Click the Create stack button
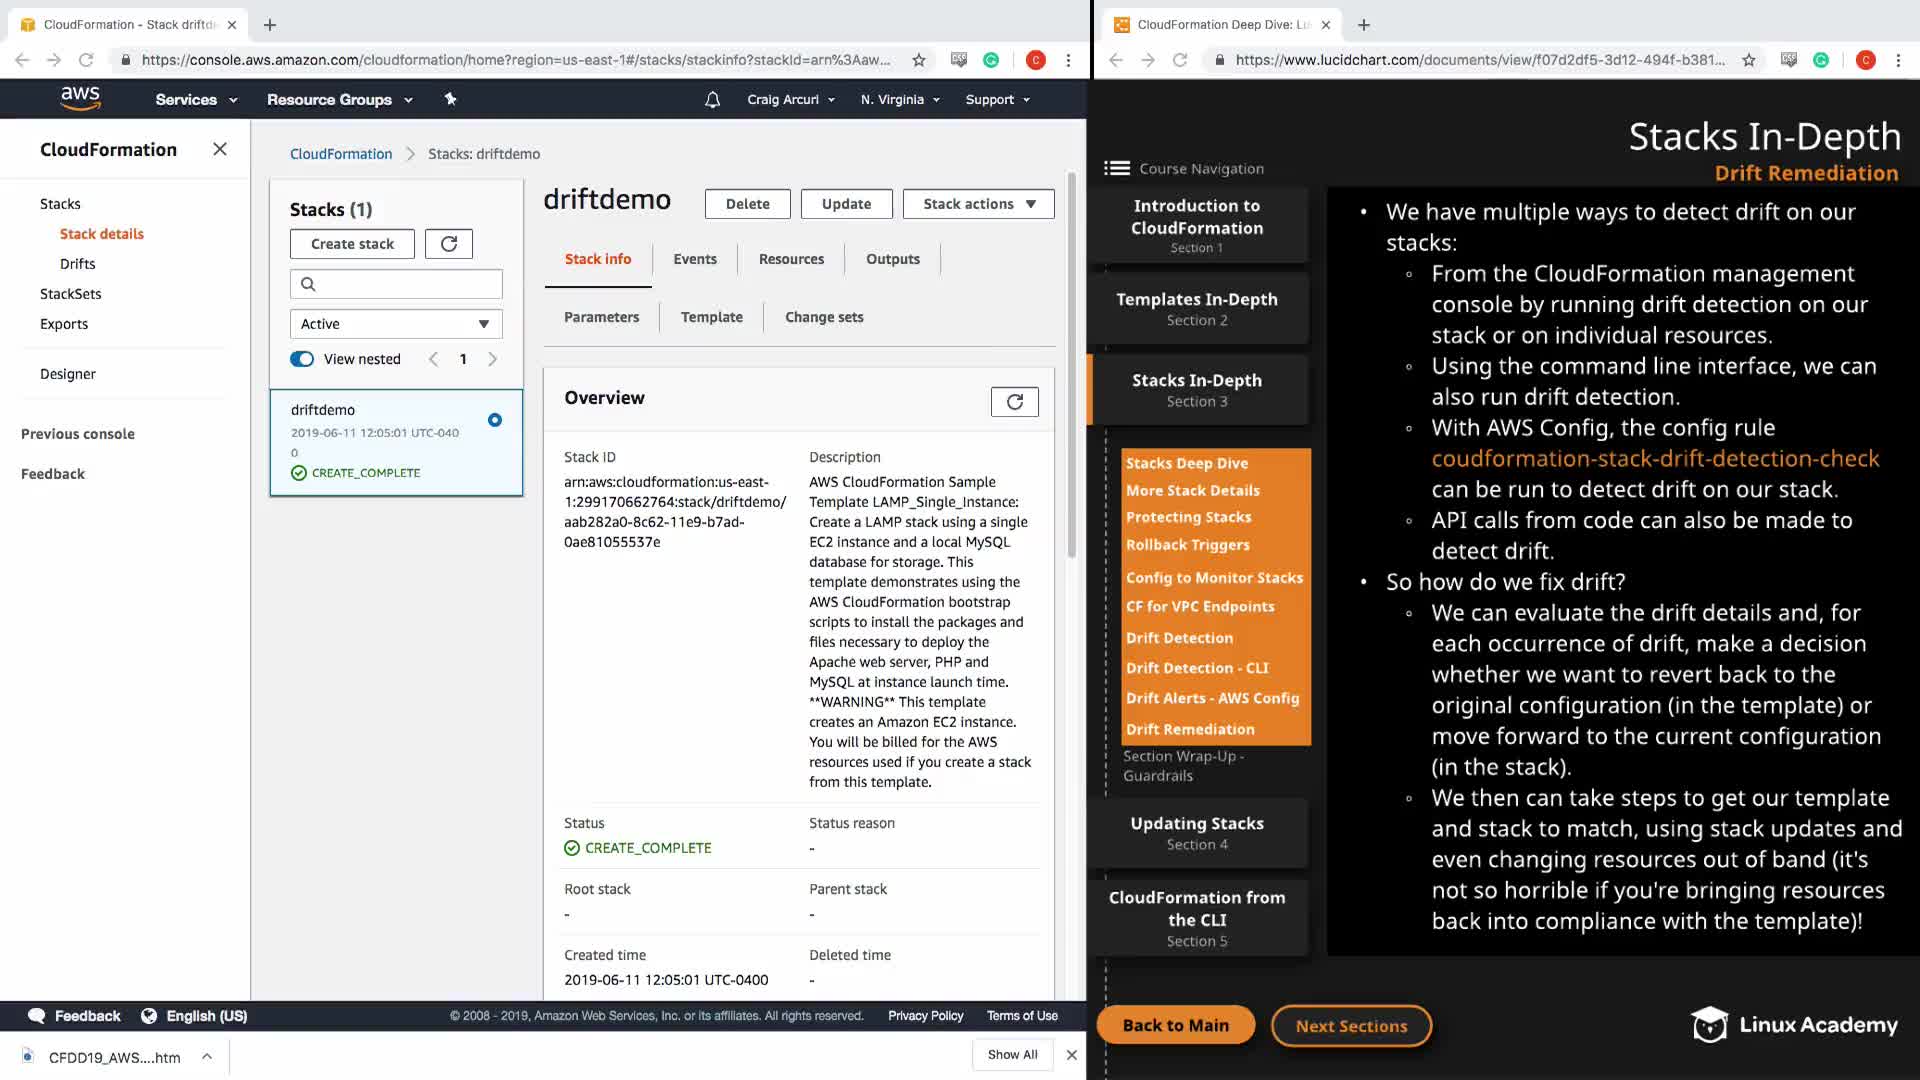1920x1080 pixels. pyautogui.click(x=352, y=244)
